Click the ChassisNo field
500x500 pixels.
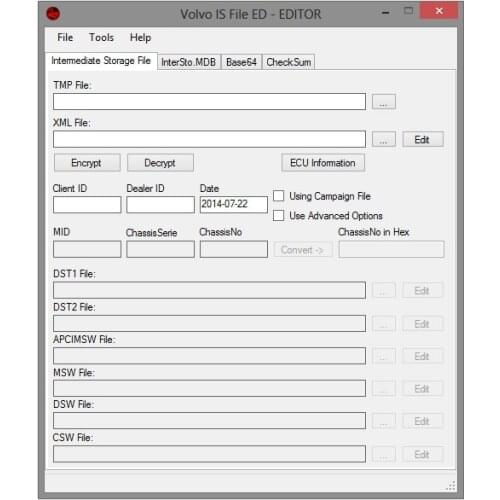pyautogui.click(x=234, y=249)
